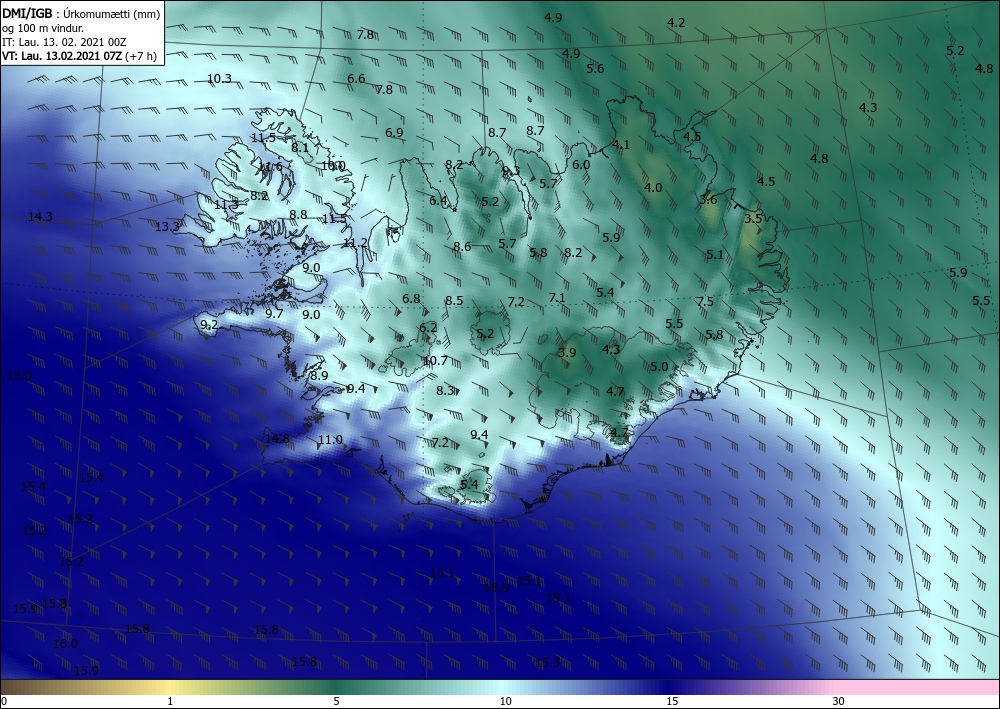This screenshot has height=709, width=1000.
Task: Click the map value '6.9'
Action: coord(394,133)
